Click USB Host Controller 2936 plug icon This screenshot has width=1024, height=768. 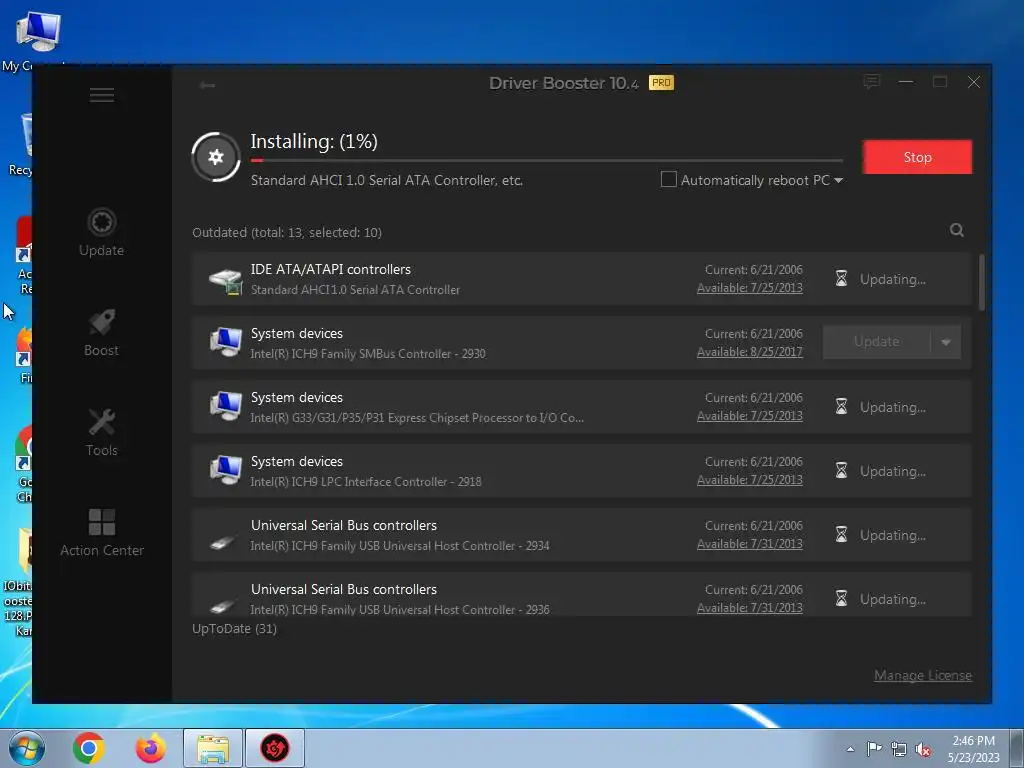[223, 606]
